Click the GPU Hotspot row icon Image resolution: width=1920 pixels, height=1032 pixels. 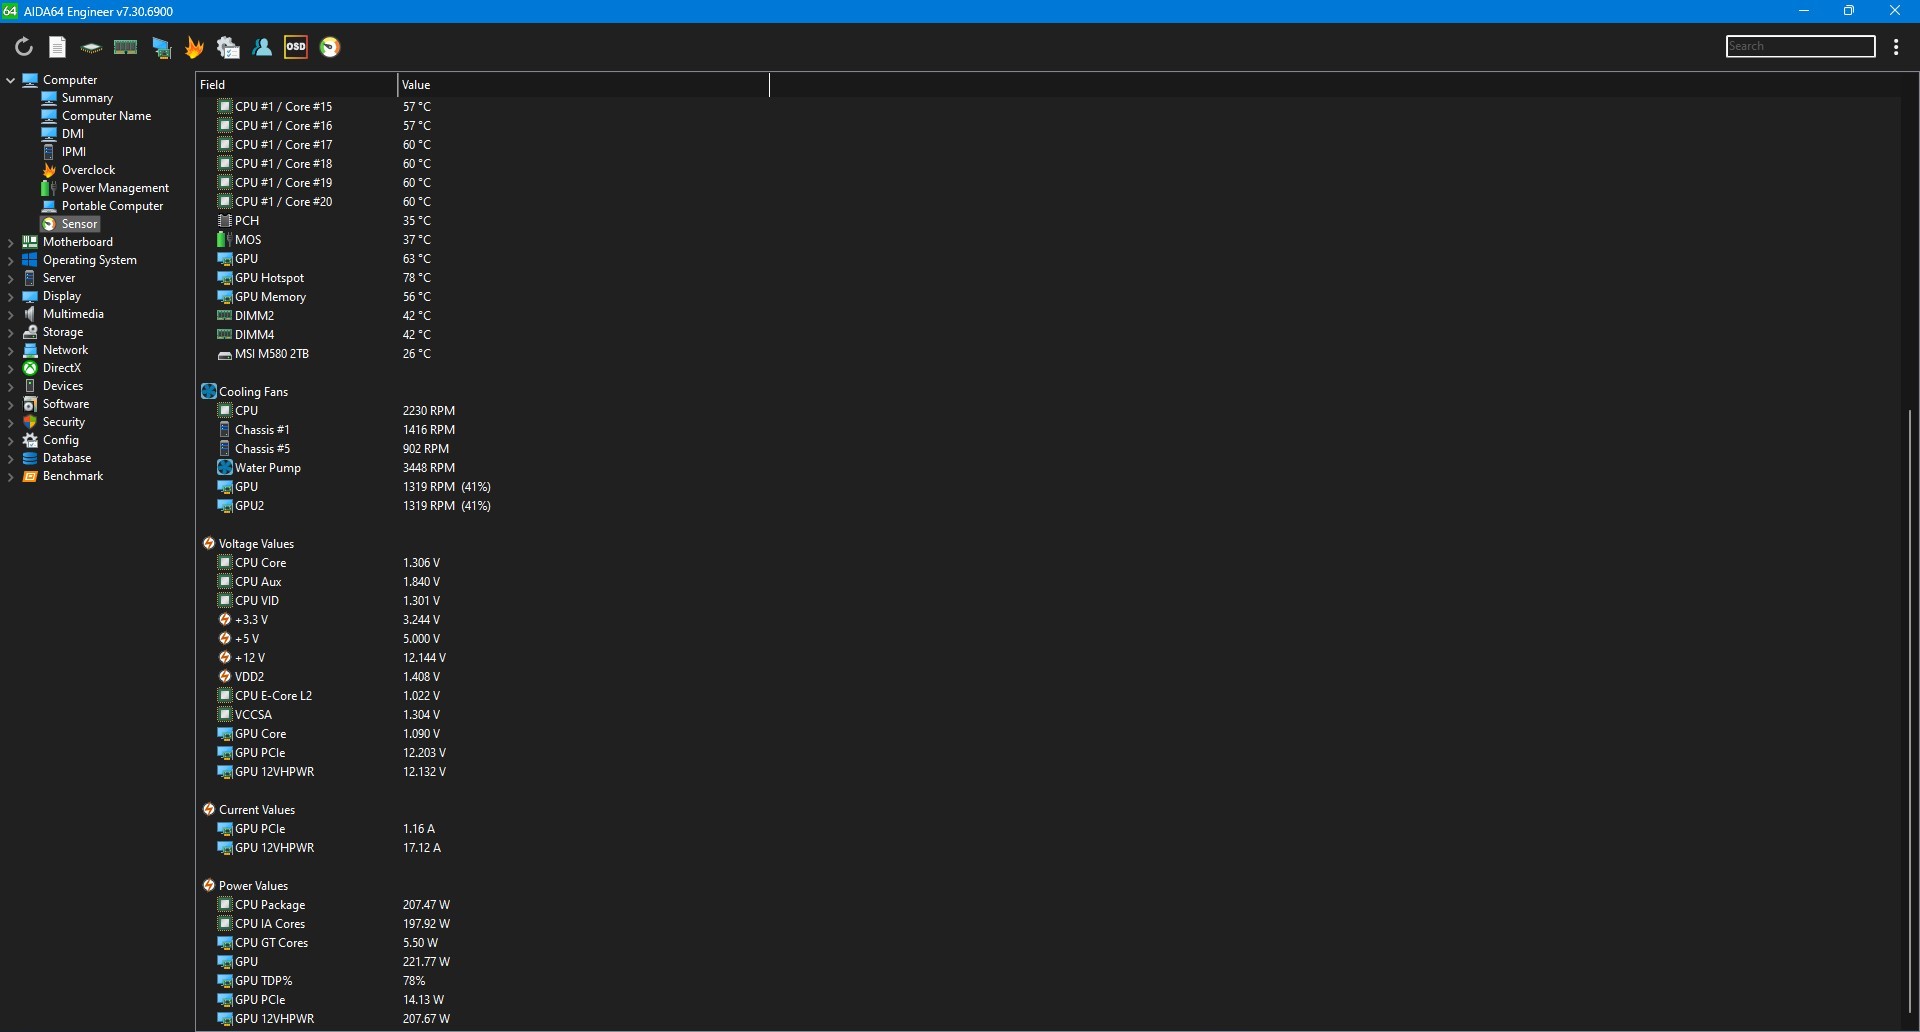[x=225, y=278]
